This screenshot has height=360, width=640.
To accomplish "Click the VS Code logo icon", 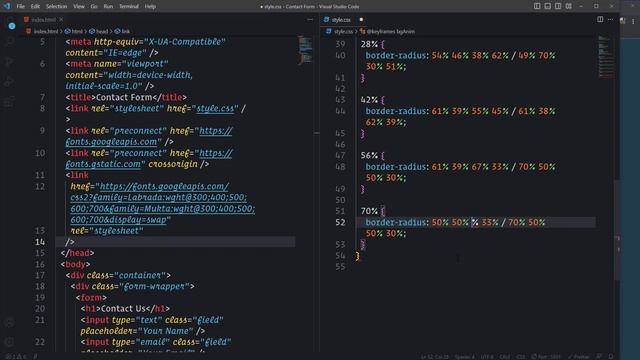I will pyautogui.click(x=7, y=6).
